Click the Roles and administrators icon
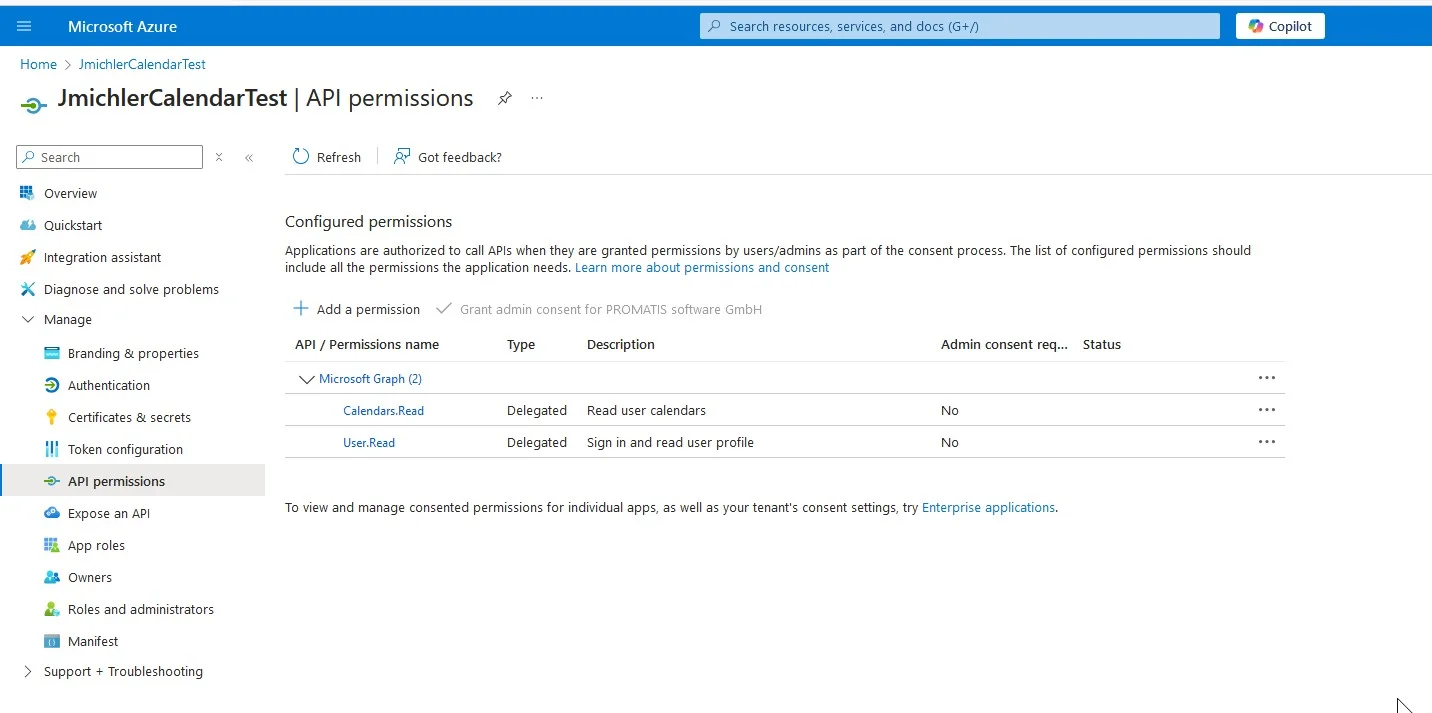Image resolution: width=1432 pixels, height=713 pixels. 52,609
